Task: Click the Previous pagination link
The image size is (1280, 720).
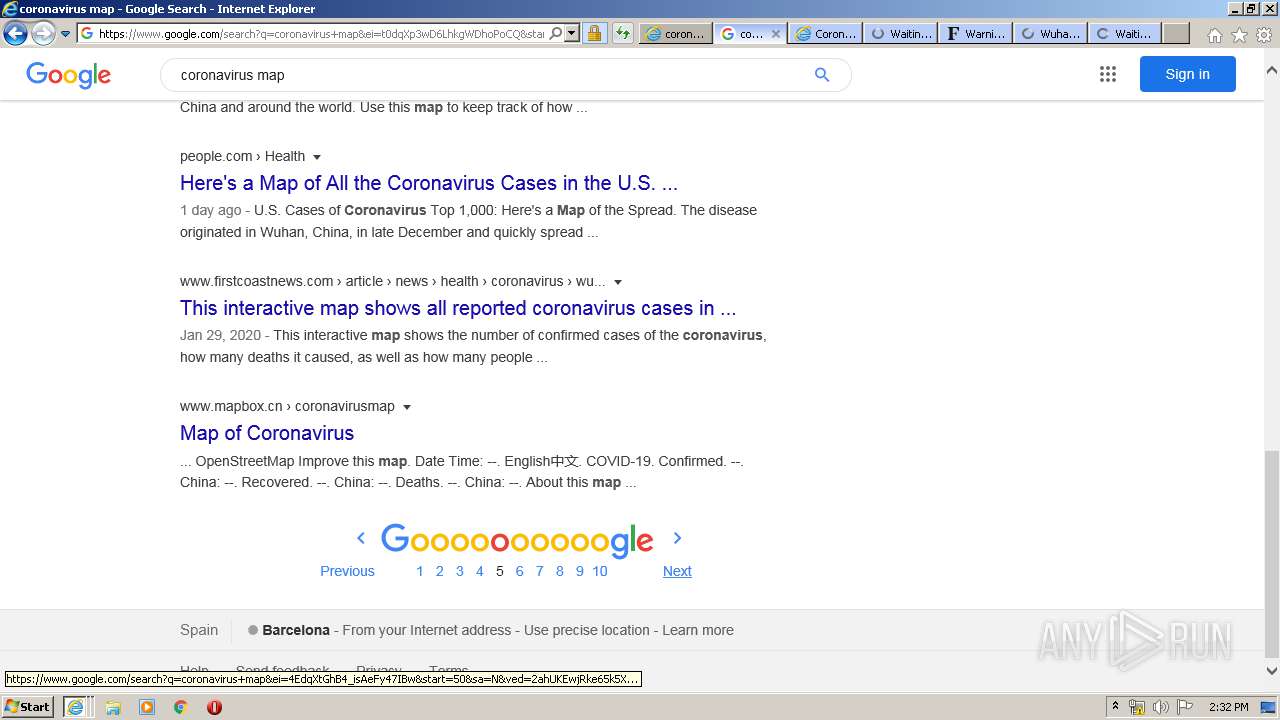Action: point(347,571)
